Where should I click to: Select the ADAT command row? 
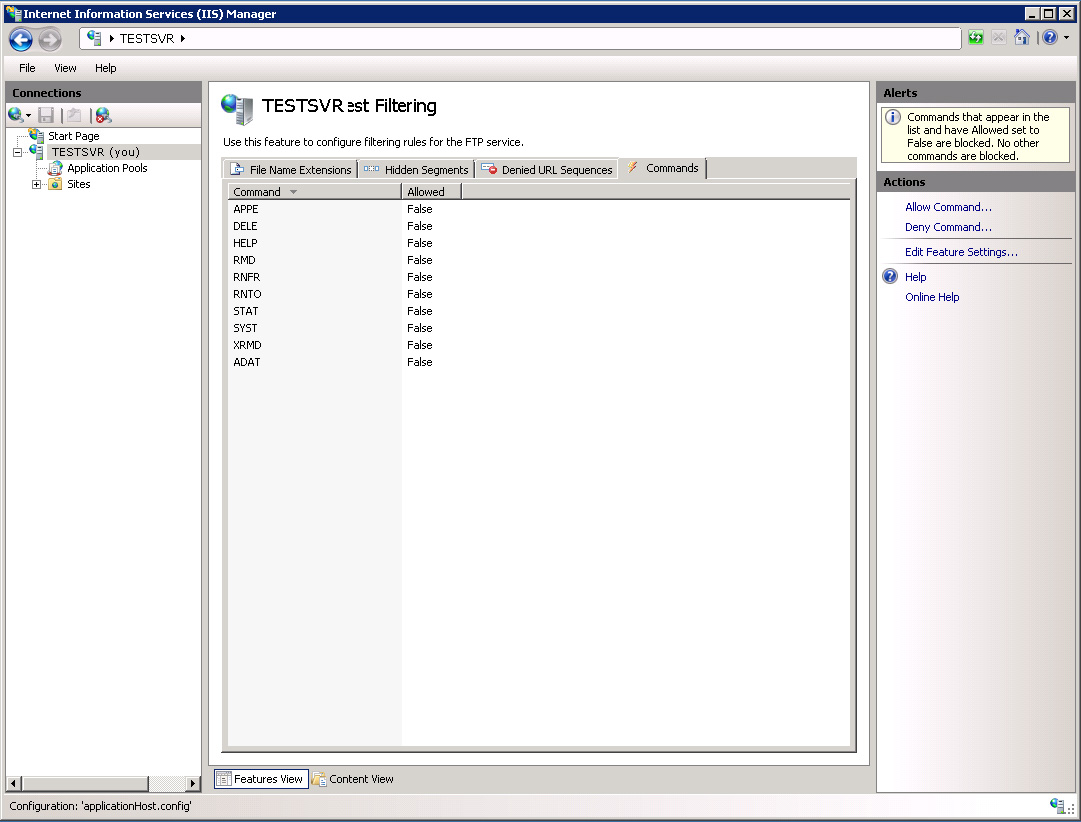[538, 362]
